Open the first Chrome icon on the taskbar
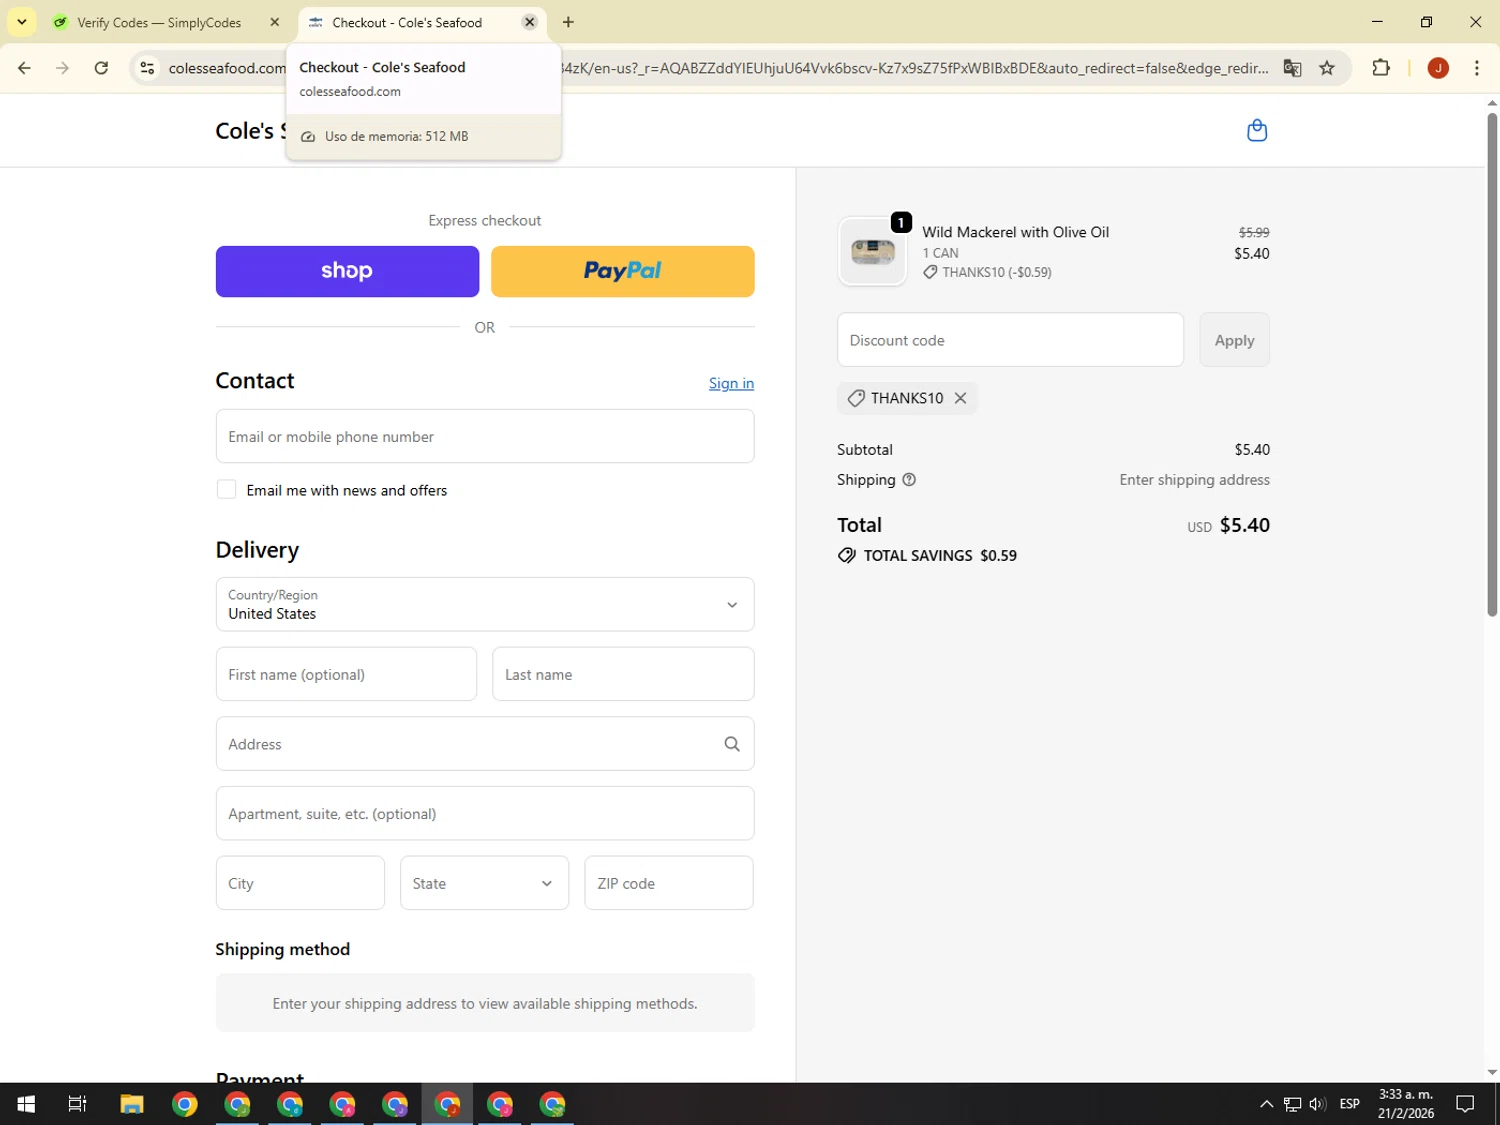 pos(185,1104)
